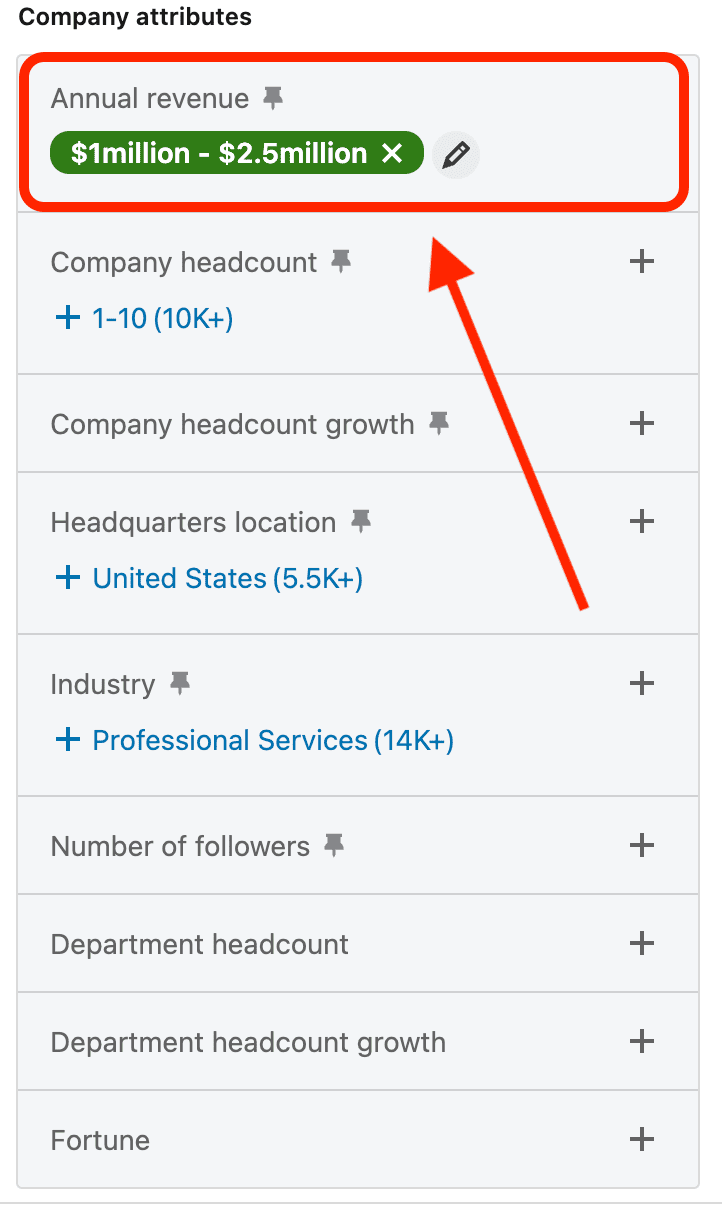This screenshot has width=722, height=1208.
Task: Expand the Number of followers filter
Action: (x=641, y=846)
